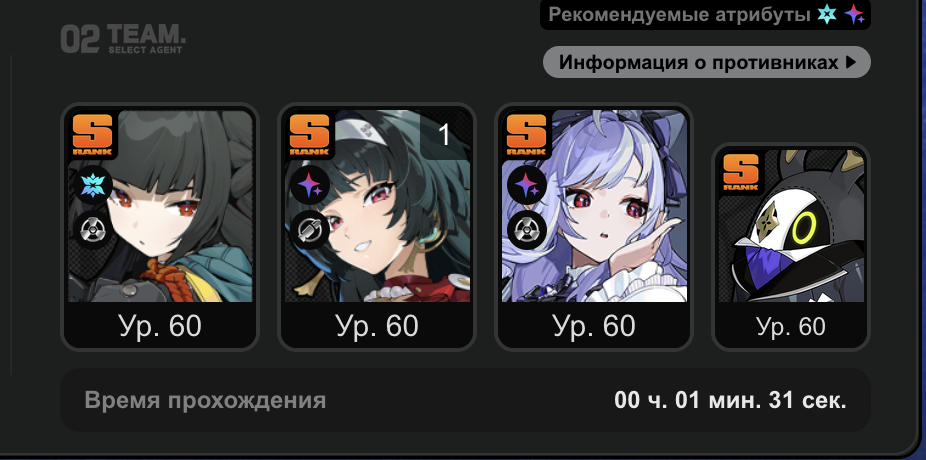Viewport: 926px width, 460px height.
Task: Click specialty icon on headband agent card
Action: click(310, 230)
